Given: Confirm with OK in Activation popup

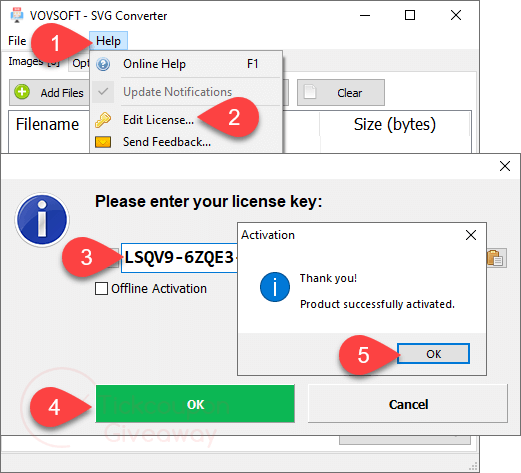Looking at the screenshot, I should click(433, 354).
